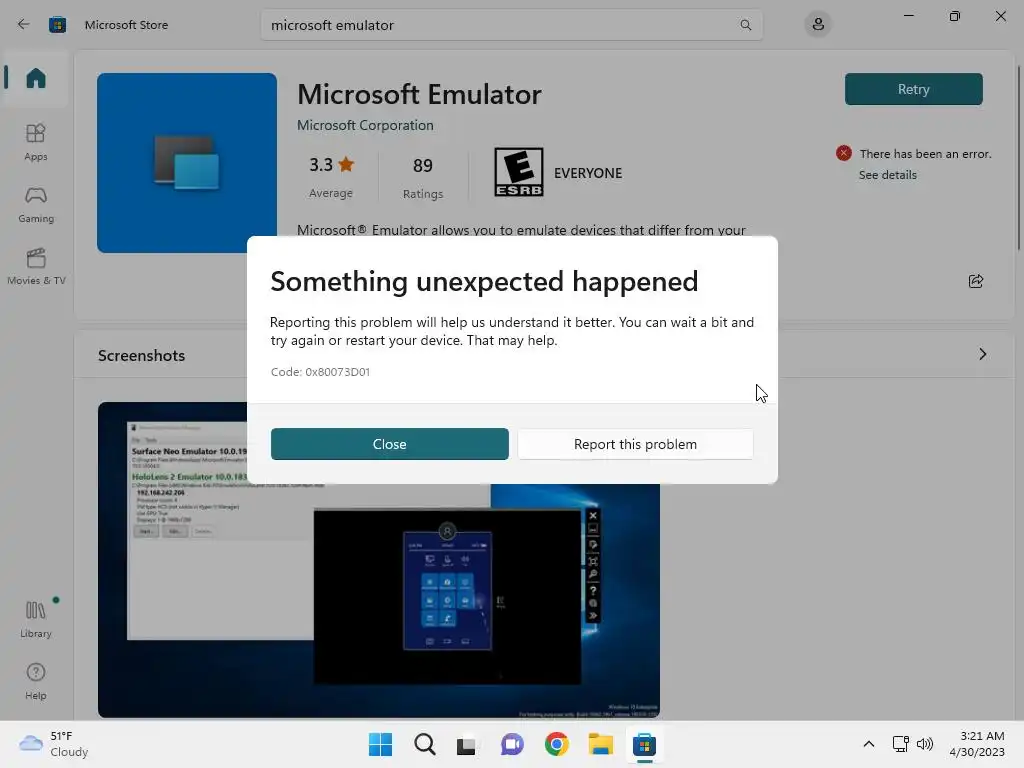Open Help in the sidebar

point(36,681)
